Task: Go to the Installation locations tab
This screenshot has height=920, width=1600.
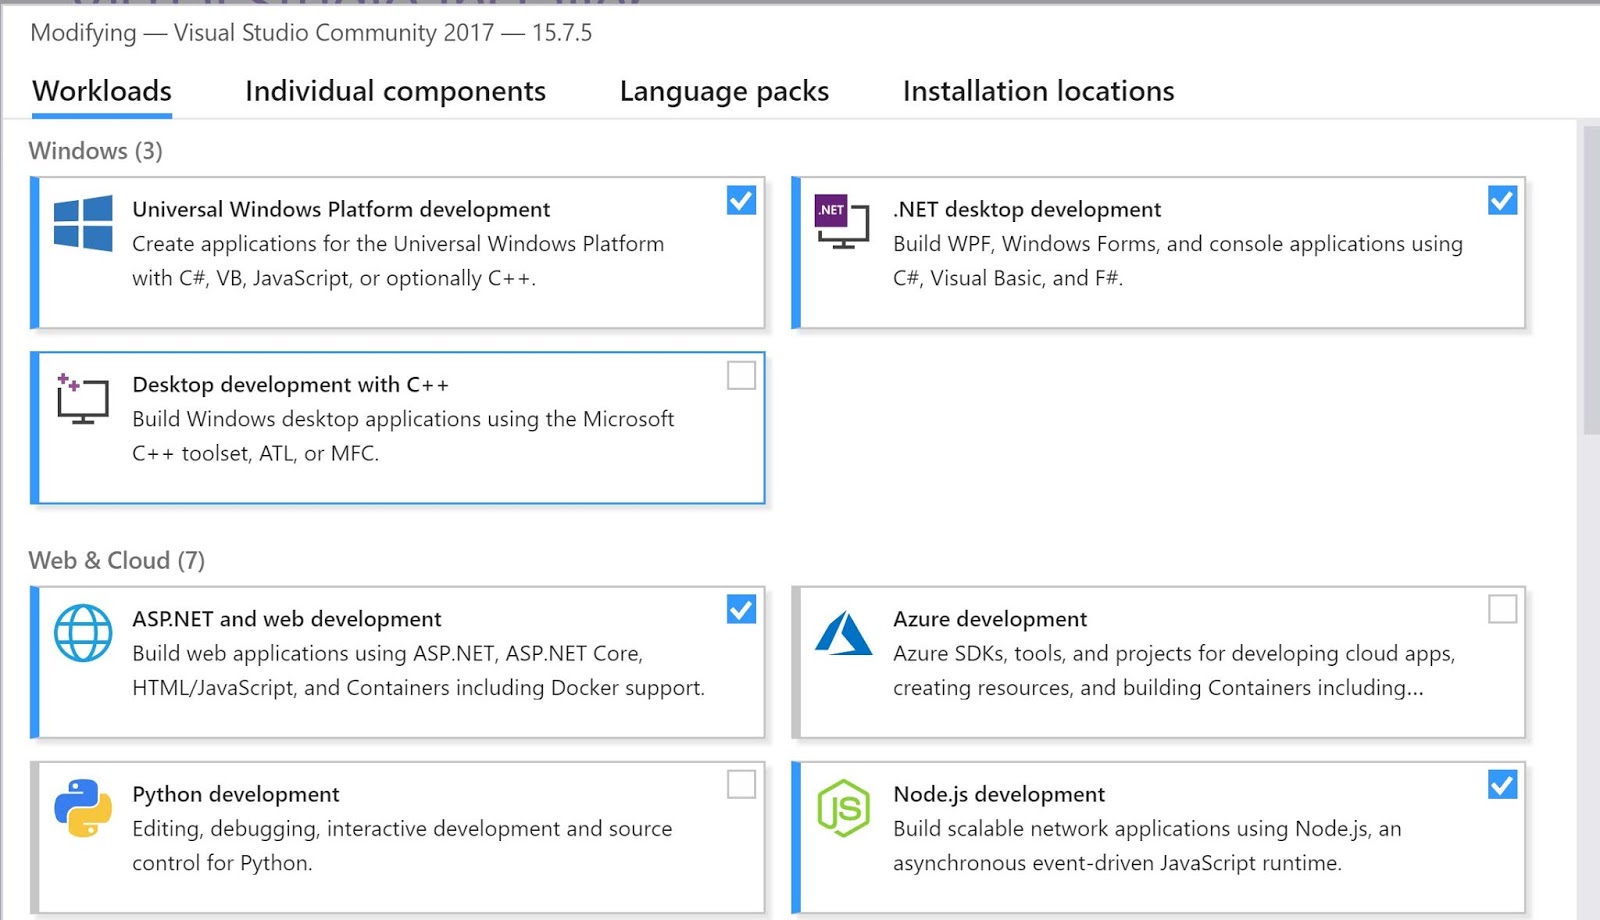Action: pos(1038,91)
